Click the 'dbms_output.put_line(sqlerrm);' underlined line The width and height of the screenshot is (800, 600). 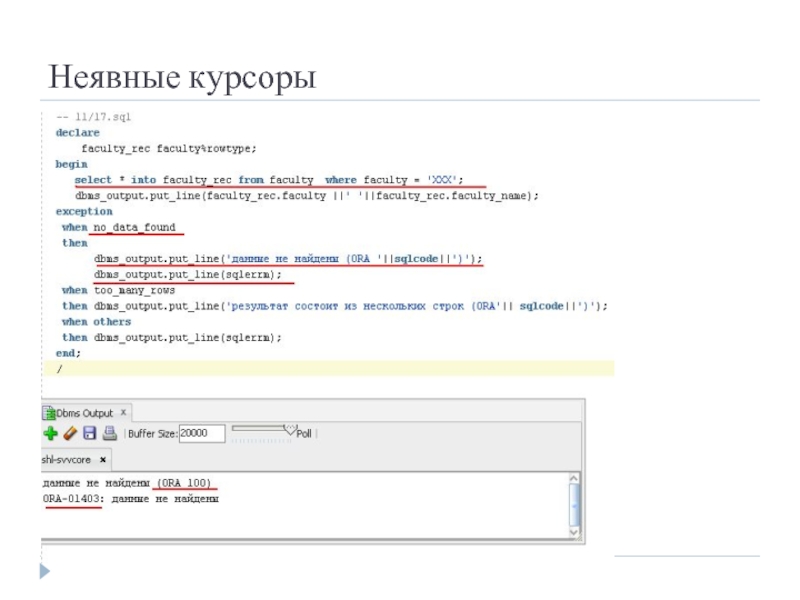click(x=188, y=274)
